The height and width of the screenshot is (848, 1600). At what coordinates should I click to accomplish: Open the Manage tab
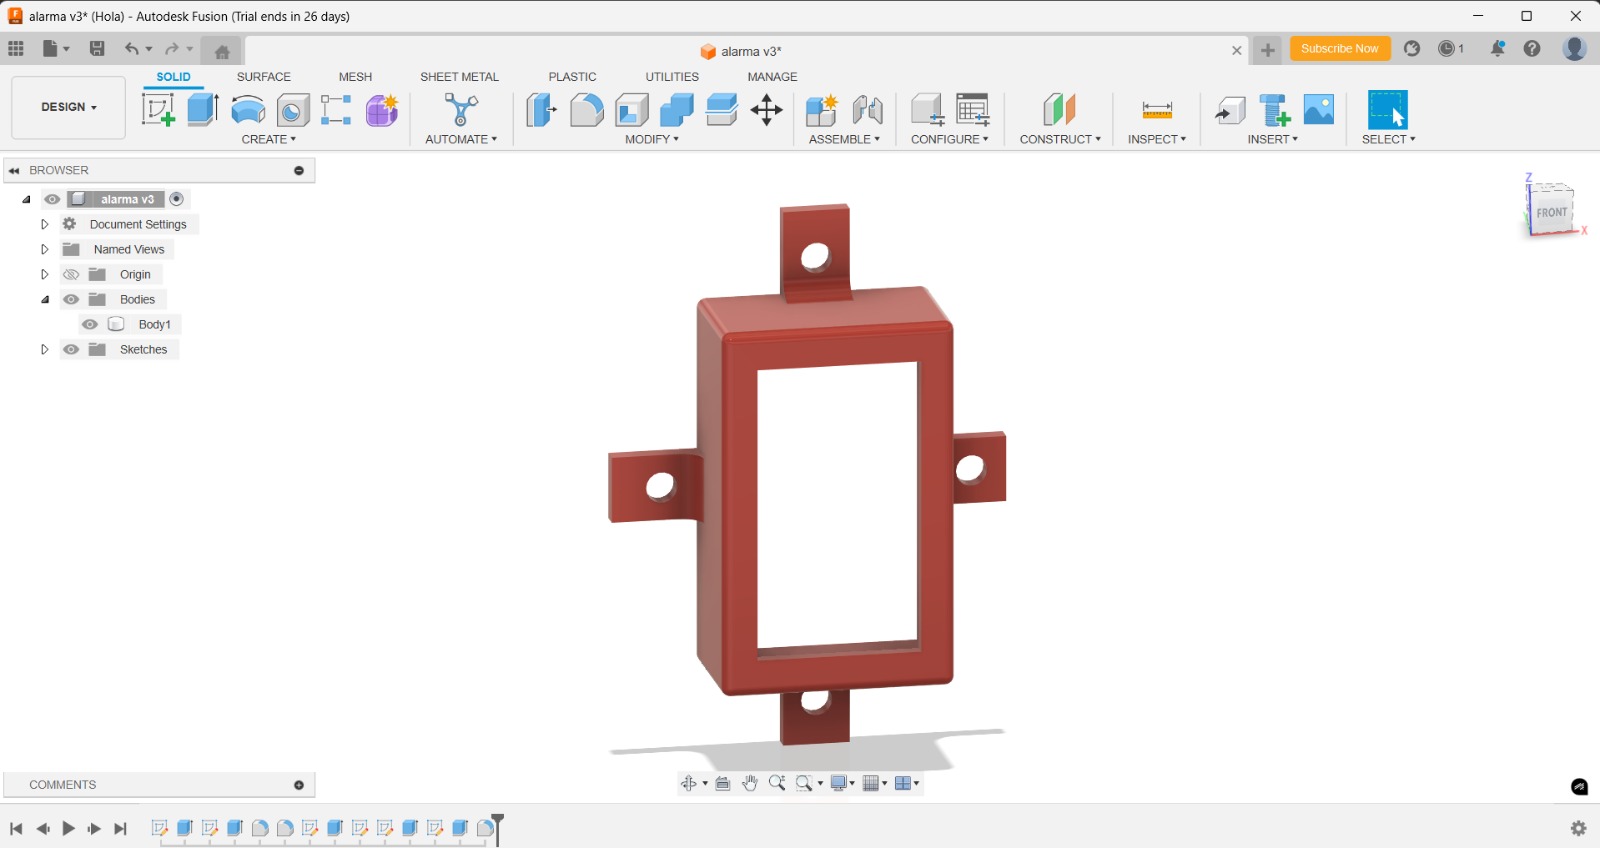point(772,77)
